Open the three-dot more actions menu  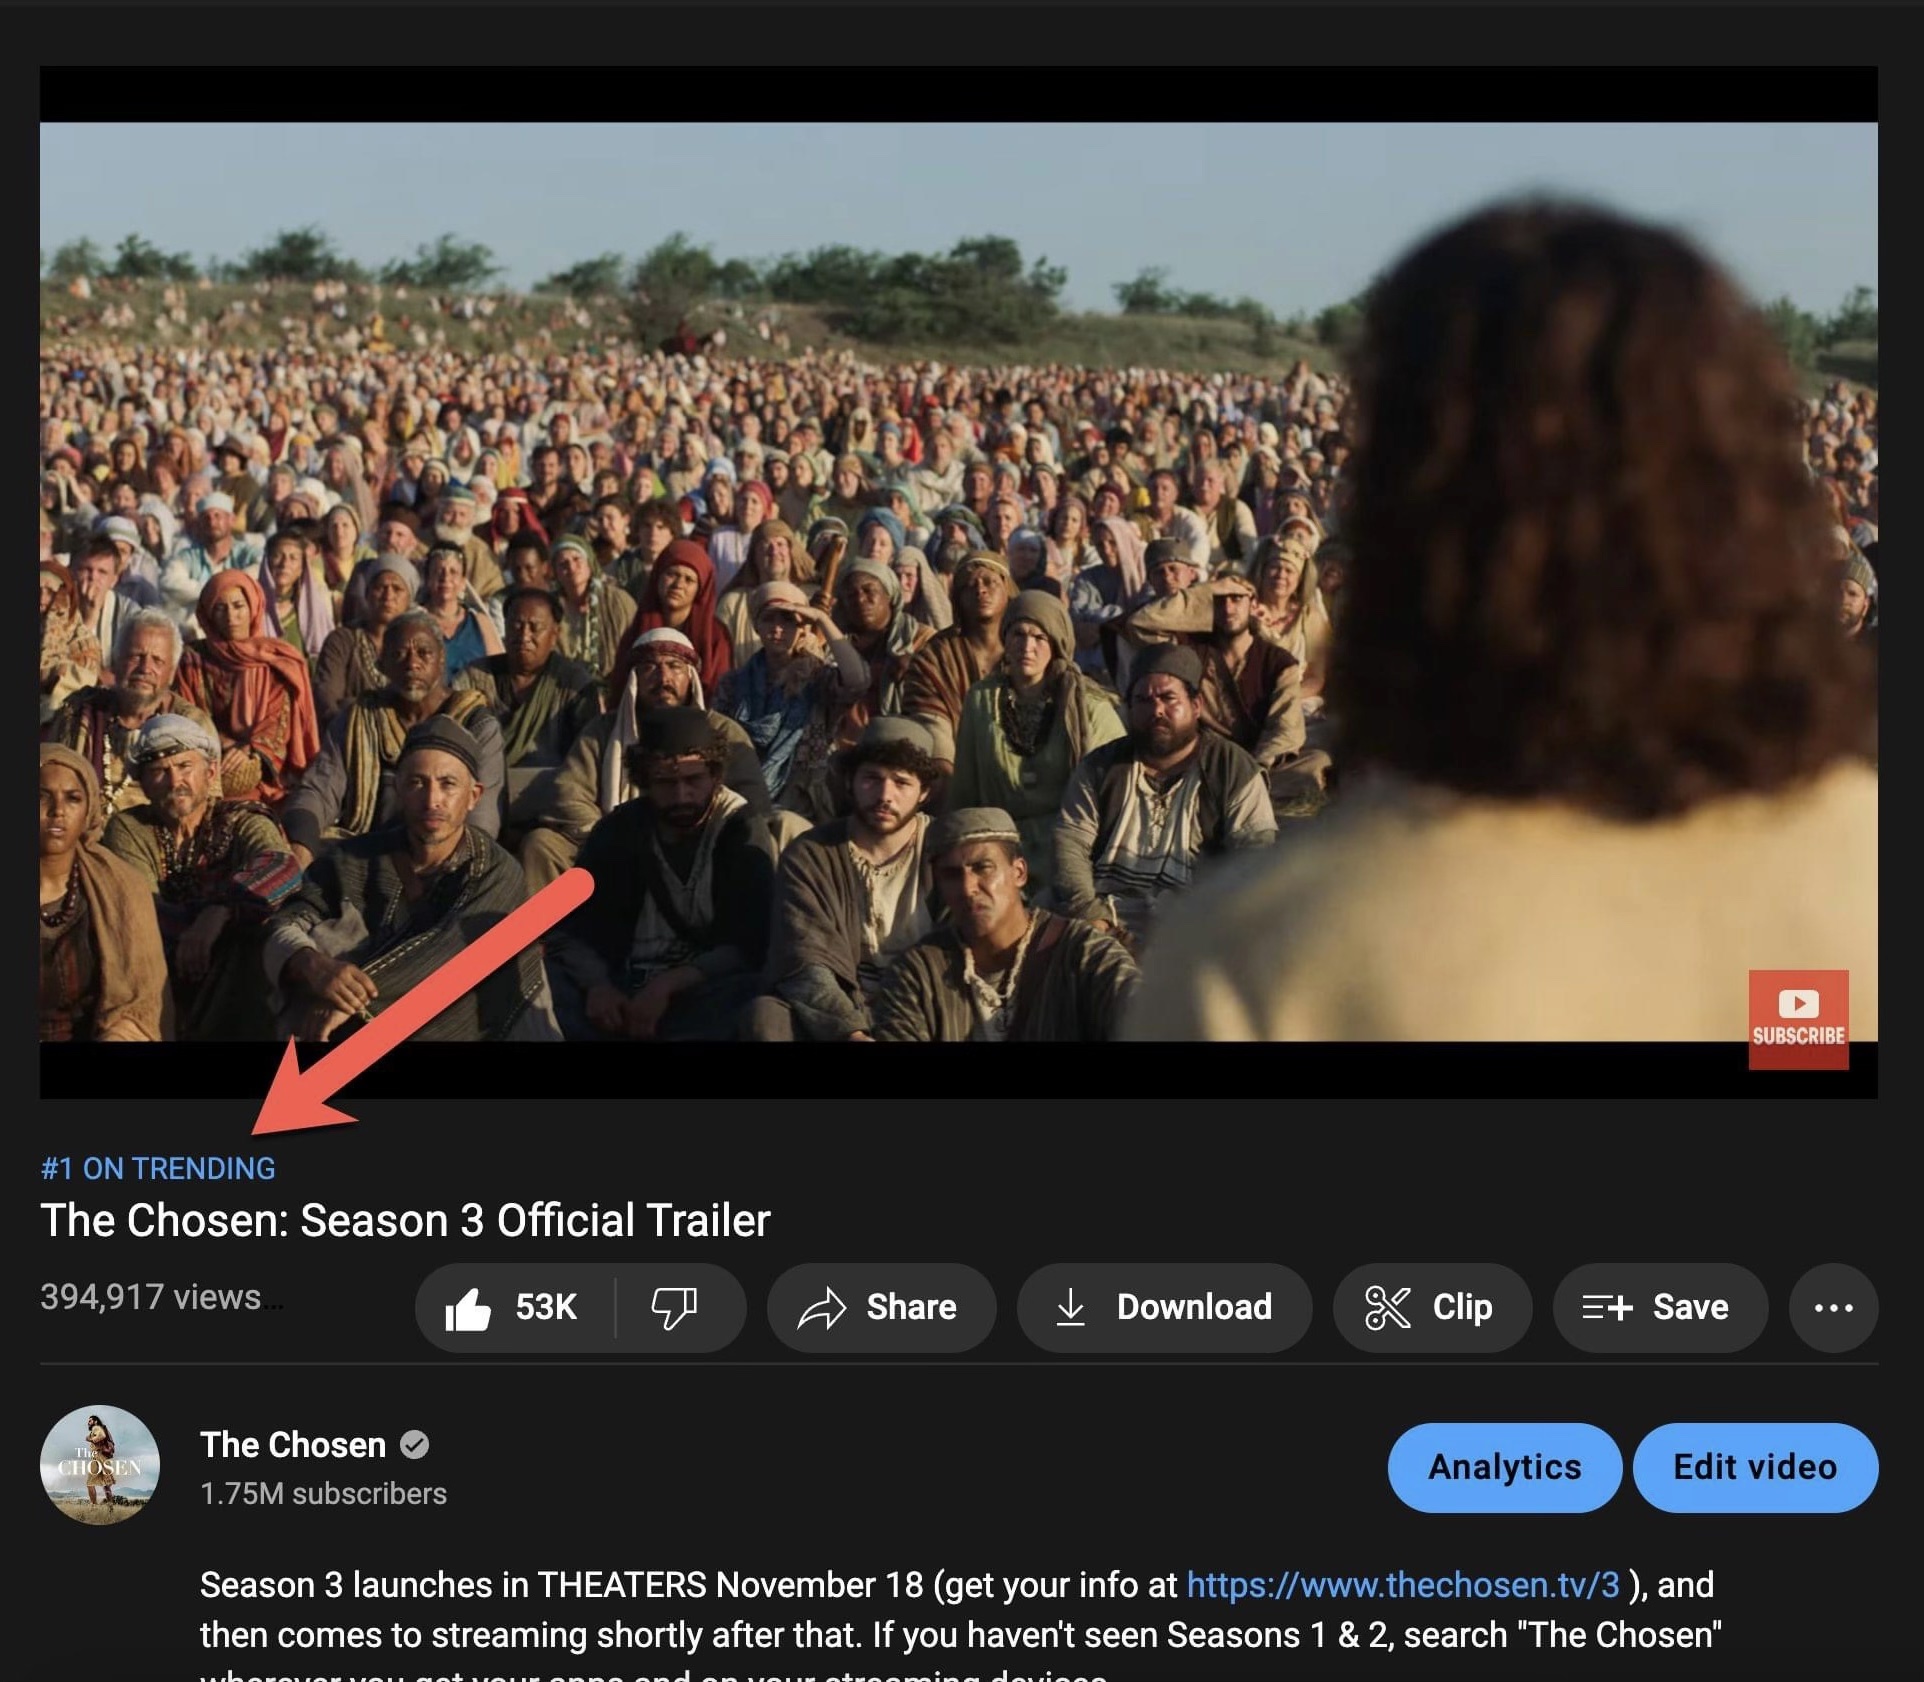point(1833,1308)
